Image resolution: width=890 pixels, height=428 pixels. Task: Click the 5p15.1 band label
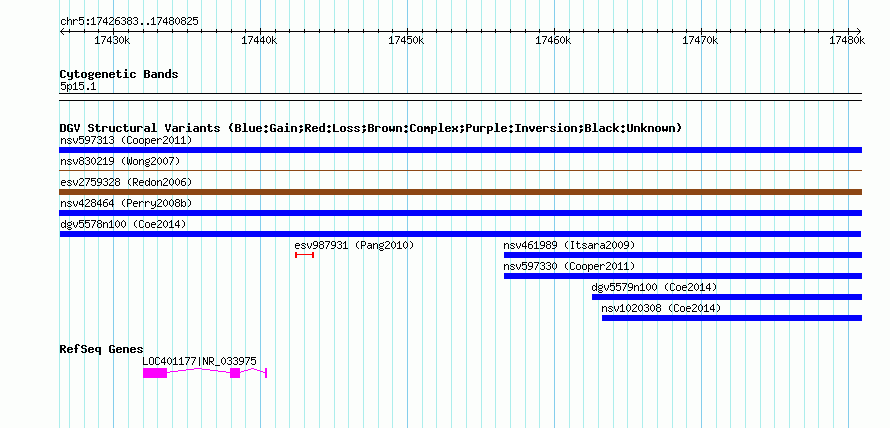point(78,86)
